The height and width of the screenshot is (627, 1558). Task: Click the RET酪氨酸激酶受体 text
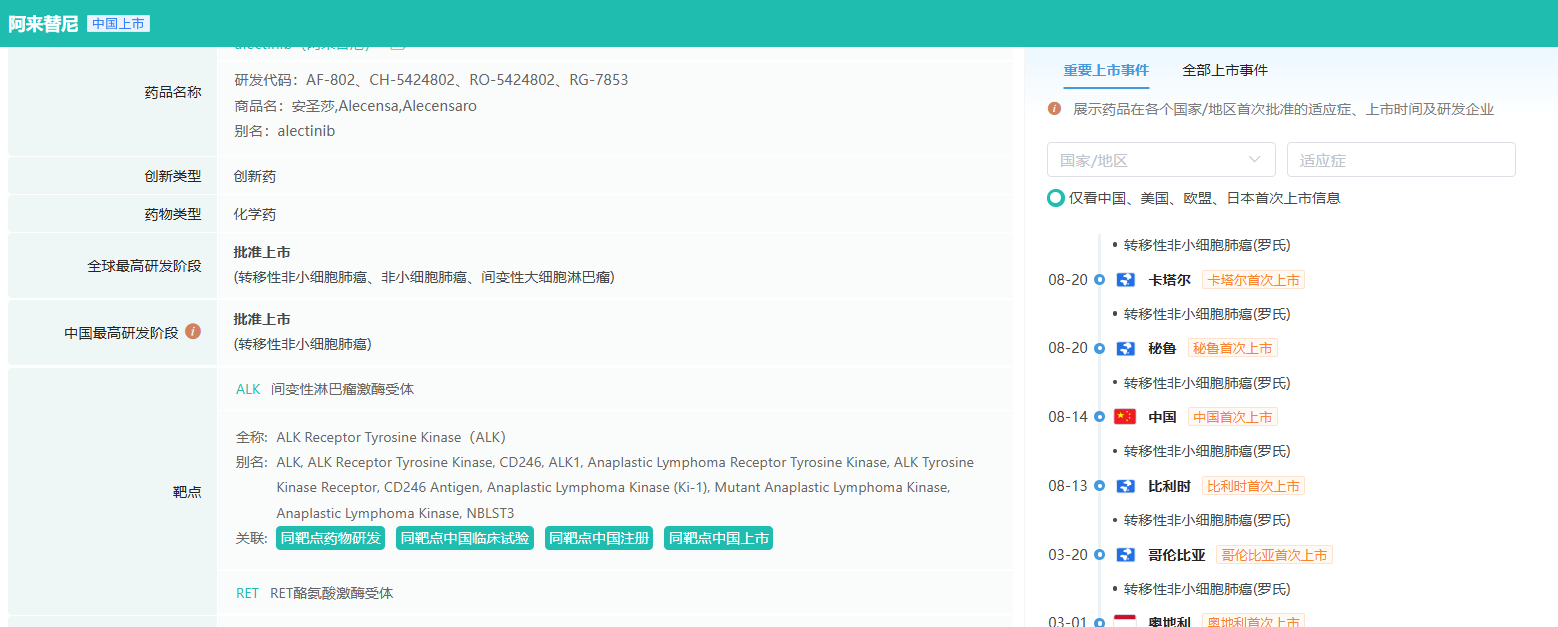[332, 593]
